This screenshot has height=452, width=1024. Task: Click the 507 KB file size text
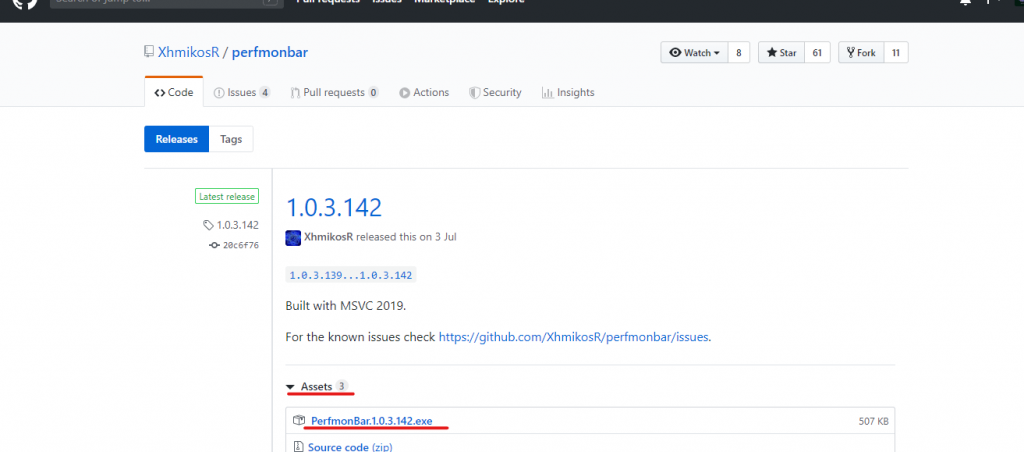[873, 421]
